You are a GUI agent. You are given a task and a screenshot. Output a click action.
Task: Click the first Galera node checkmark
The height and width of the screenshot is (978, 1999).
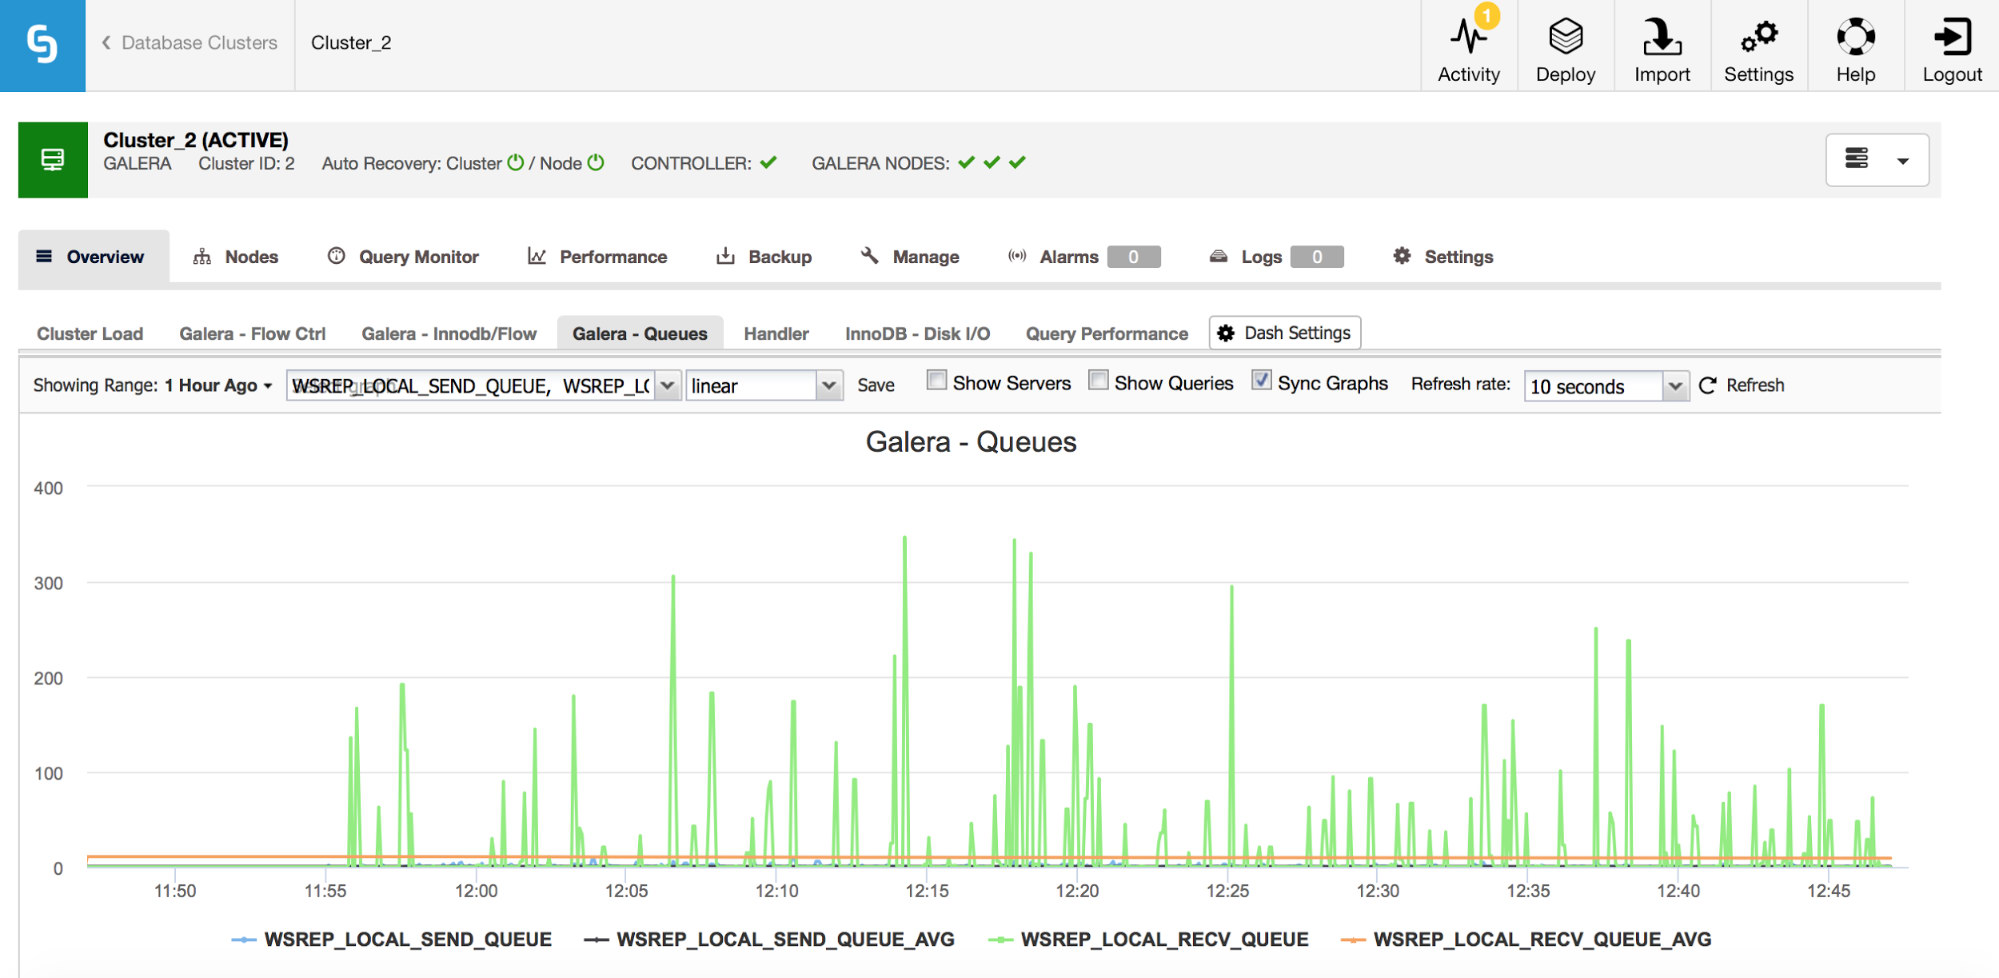pos(966,162)
